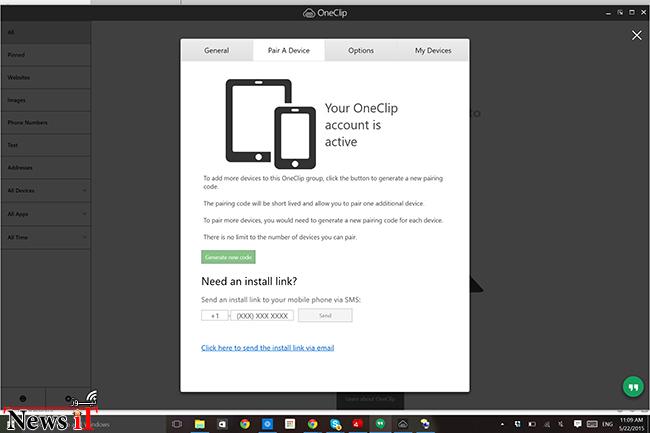Close the settings overlay with the X icon
Image resolution: width=650 pixels, height=433 pixels.
[636, 35]
